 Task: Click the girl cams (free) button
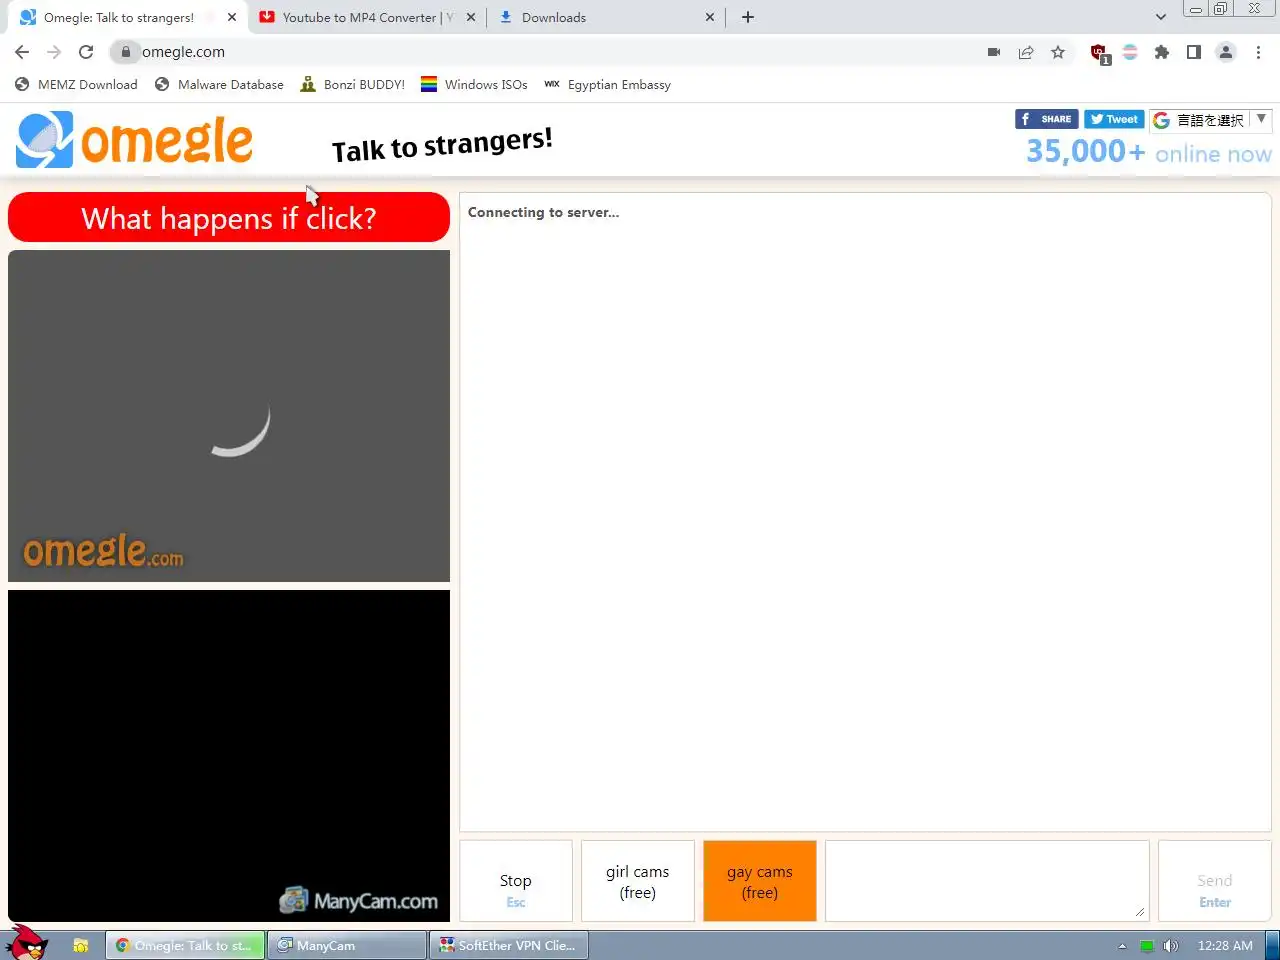point(638,881)
